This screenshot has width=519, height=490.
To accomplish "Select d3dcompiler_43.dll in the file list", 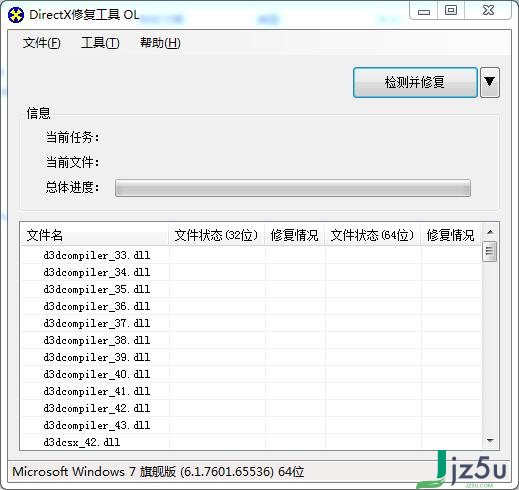I will [x=97, y=425].
